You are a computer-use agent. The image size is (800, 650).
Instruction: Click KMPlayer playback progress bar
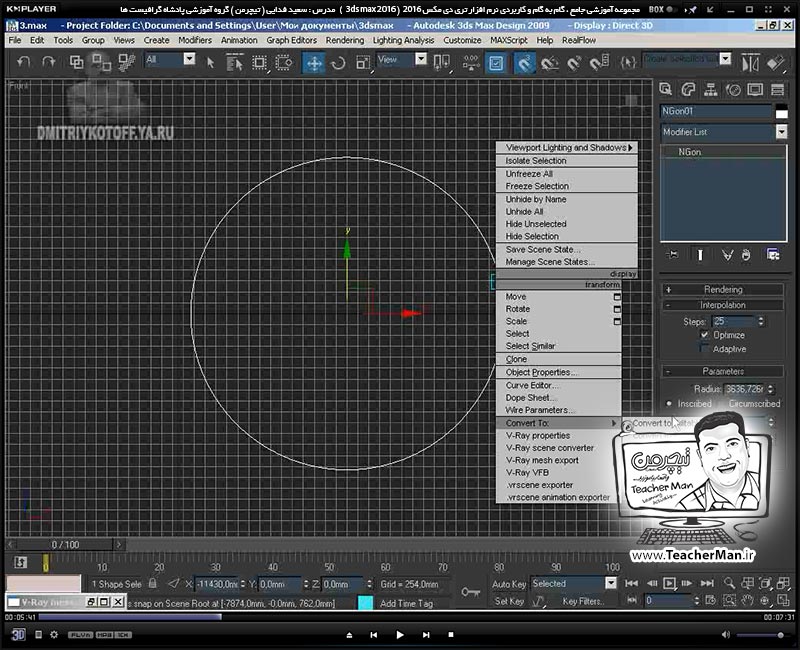tap(399, 617)
